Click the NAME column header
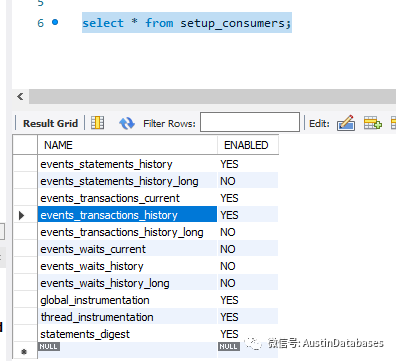Image resolution: width=396 pixels, height=361 pixels. (127, 145)
